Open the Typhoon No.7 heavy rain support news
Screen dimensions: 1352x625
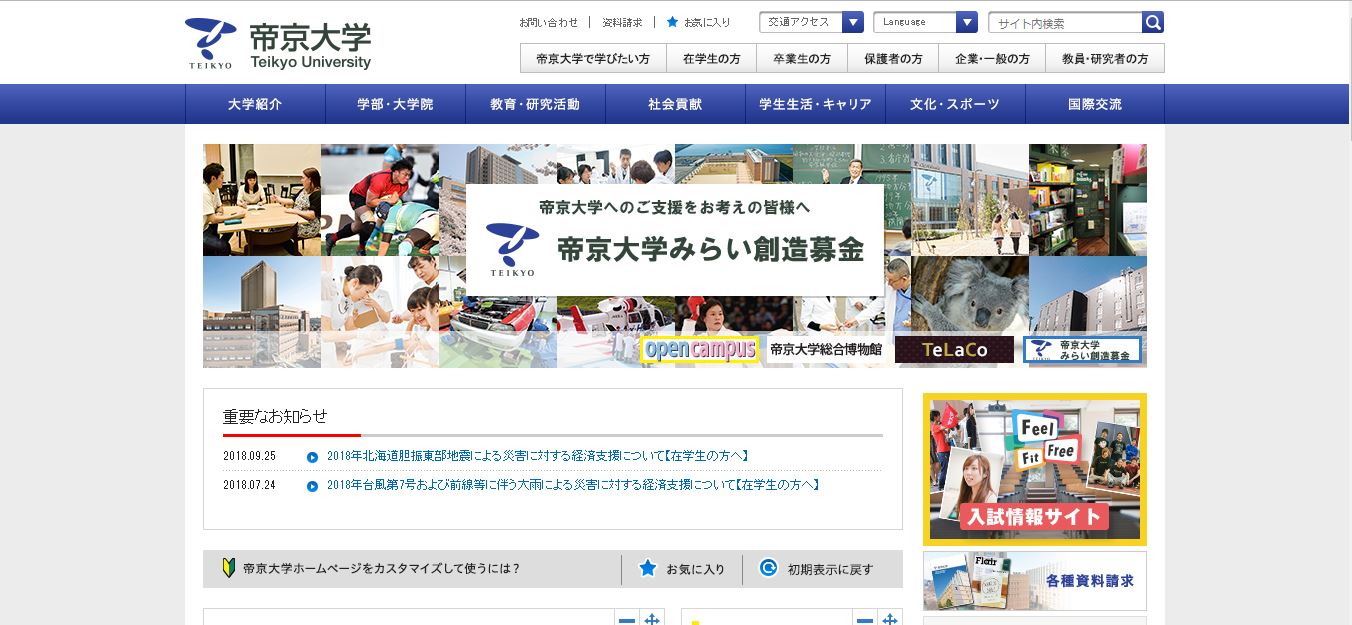click(573, 485)
